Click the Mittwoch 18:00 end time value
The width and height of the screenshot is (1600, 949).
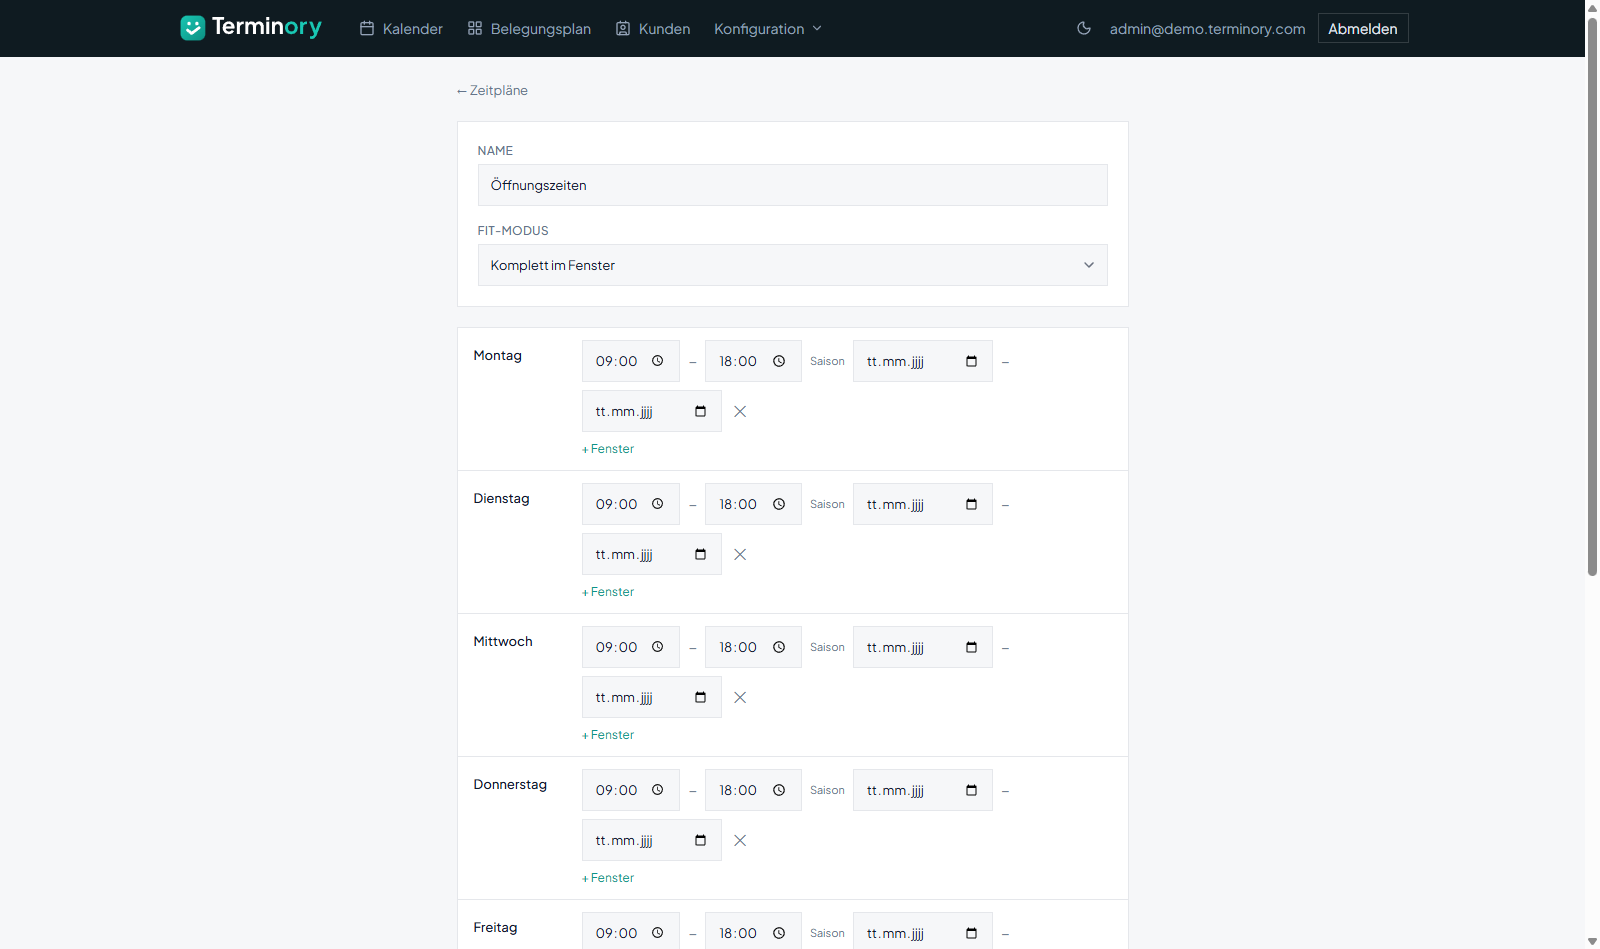click(x=738, y=647)
